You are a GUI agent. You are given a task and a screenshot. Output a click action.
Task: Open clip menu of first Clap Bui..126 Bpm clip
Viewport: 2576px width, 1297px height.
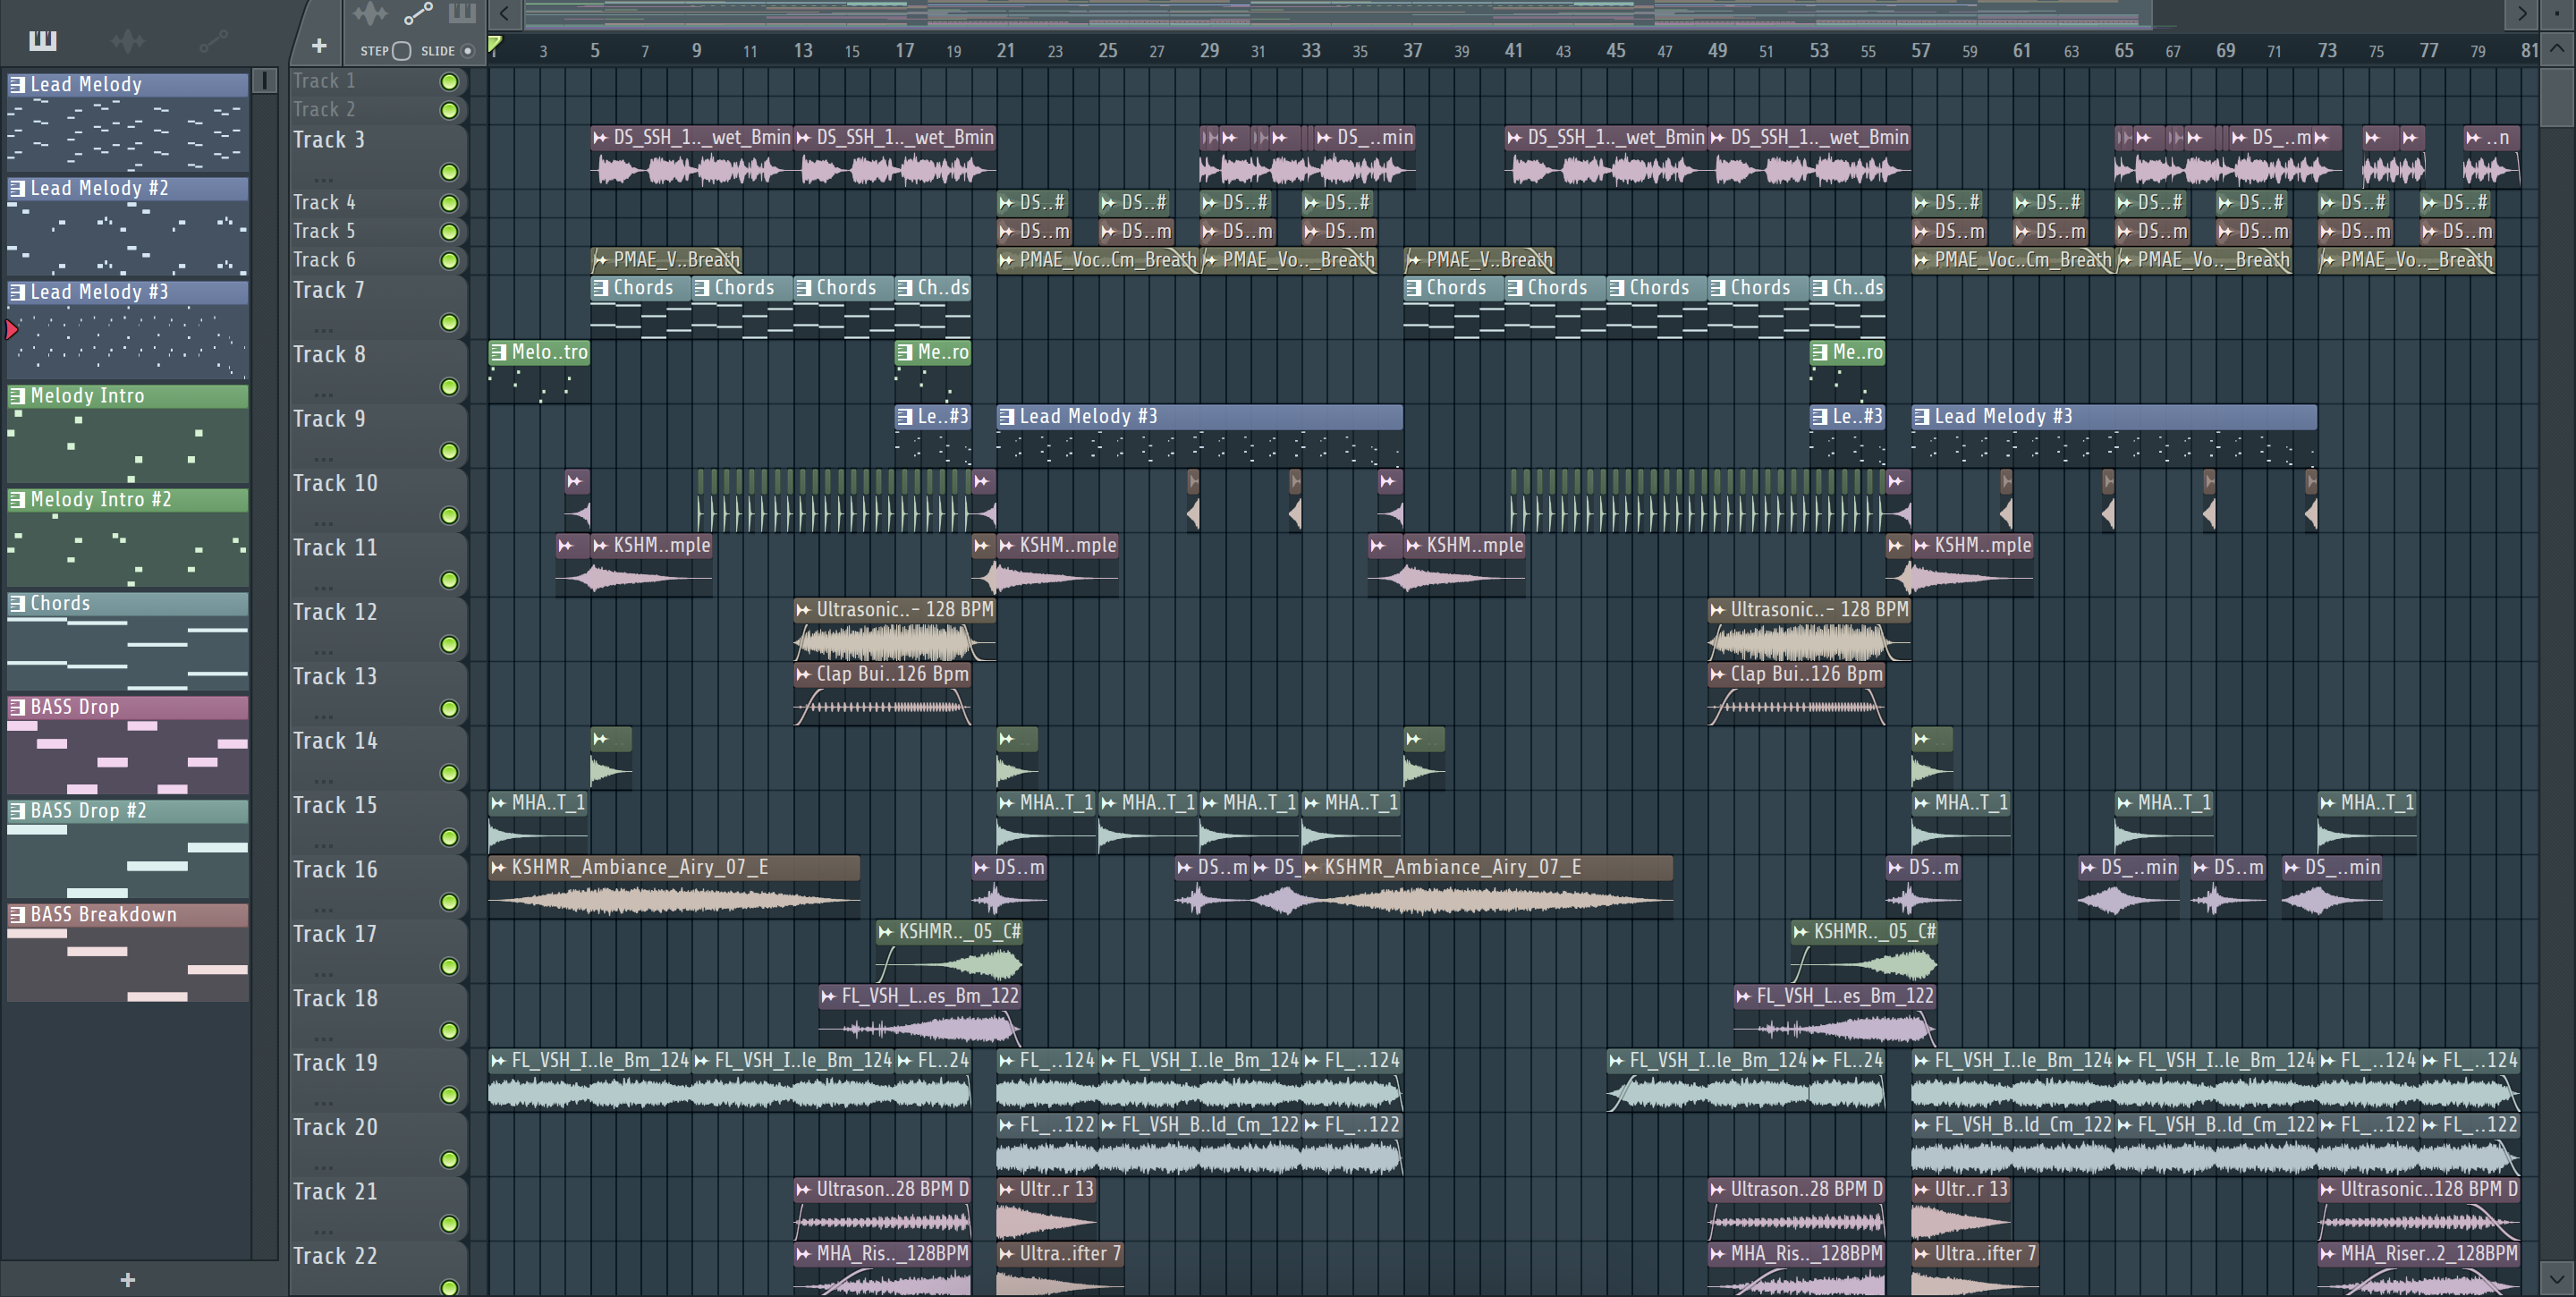click(x=803, y=674)
